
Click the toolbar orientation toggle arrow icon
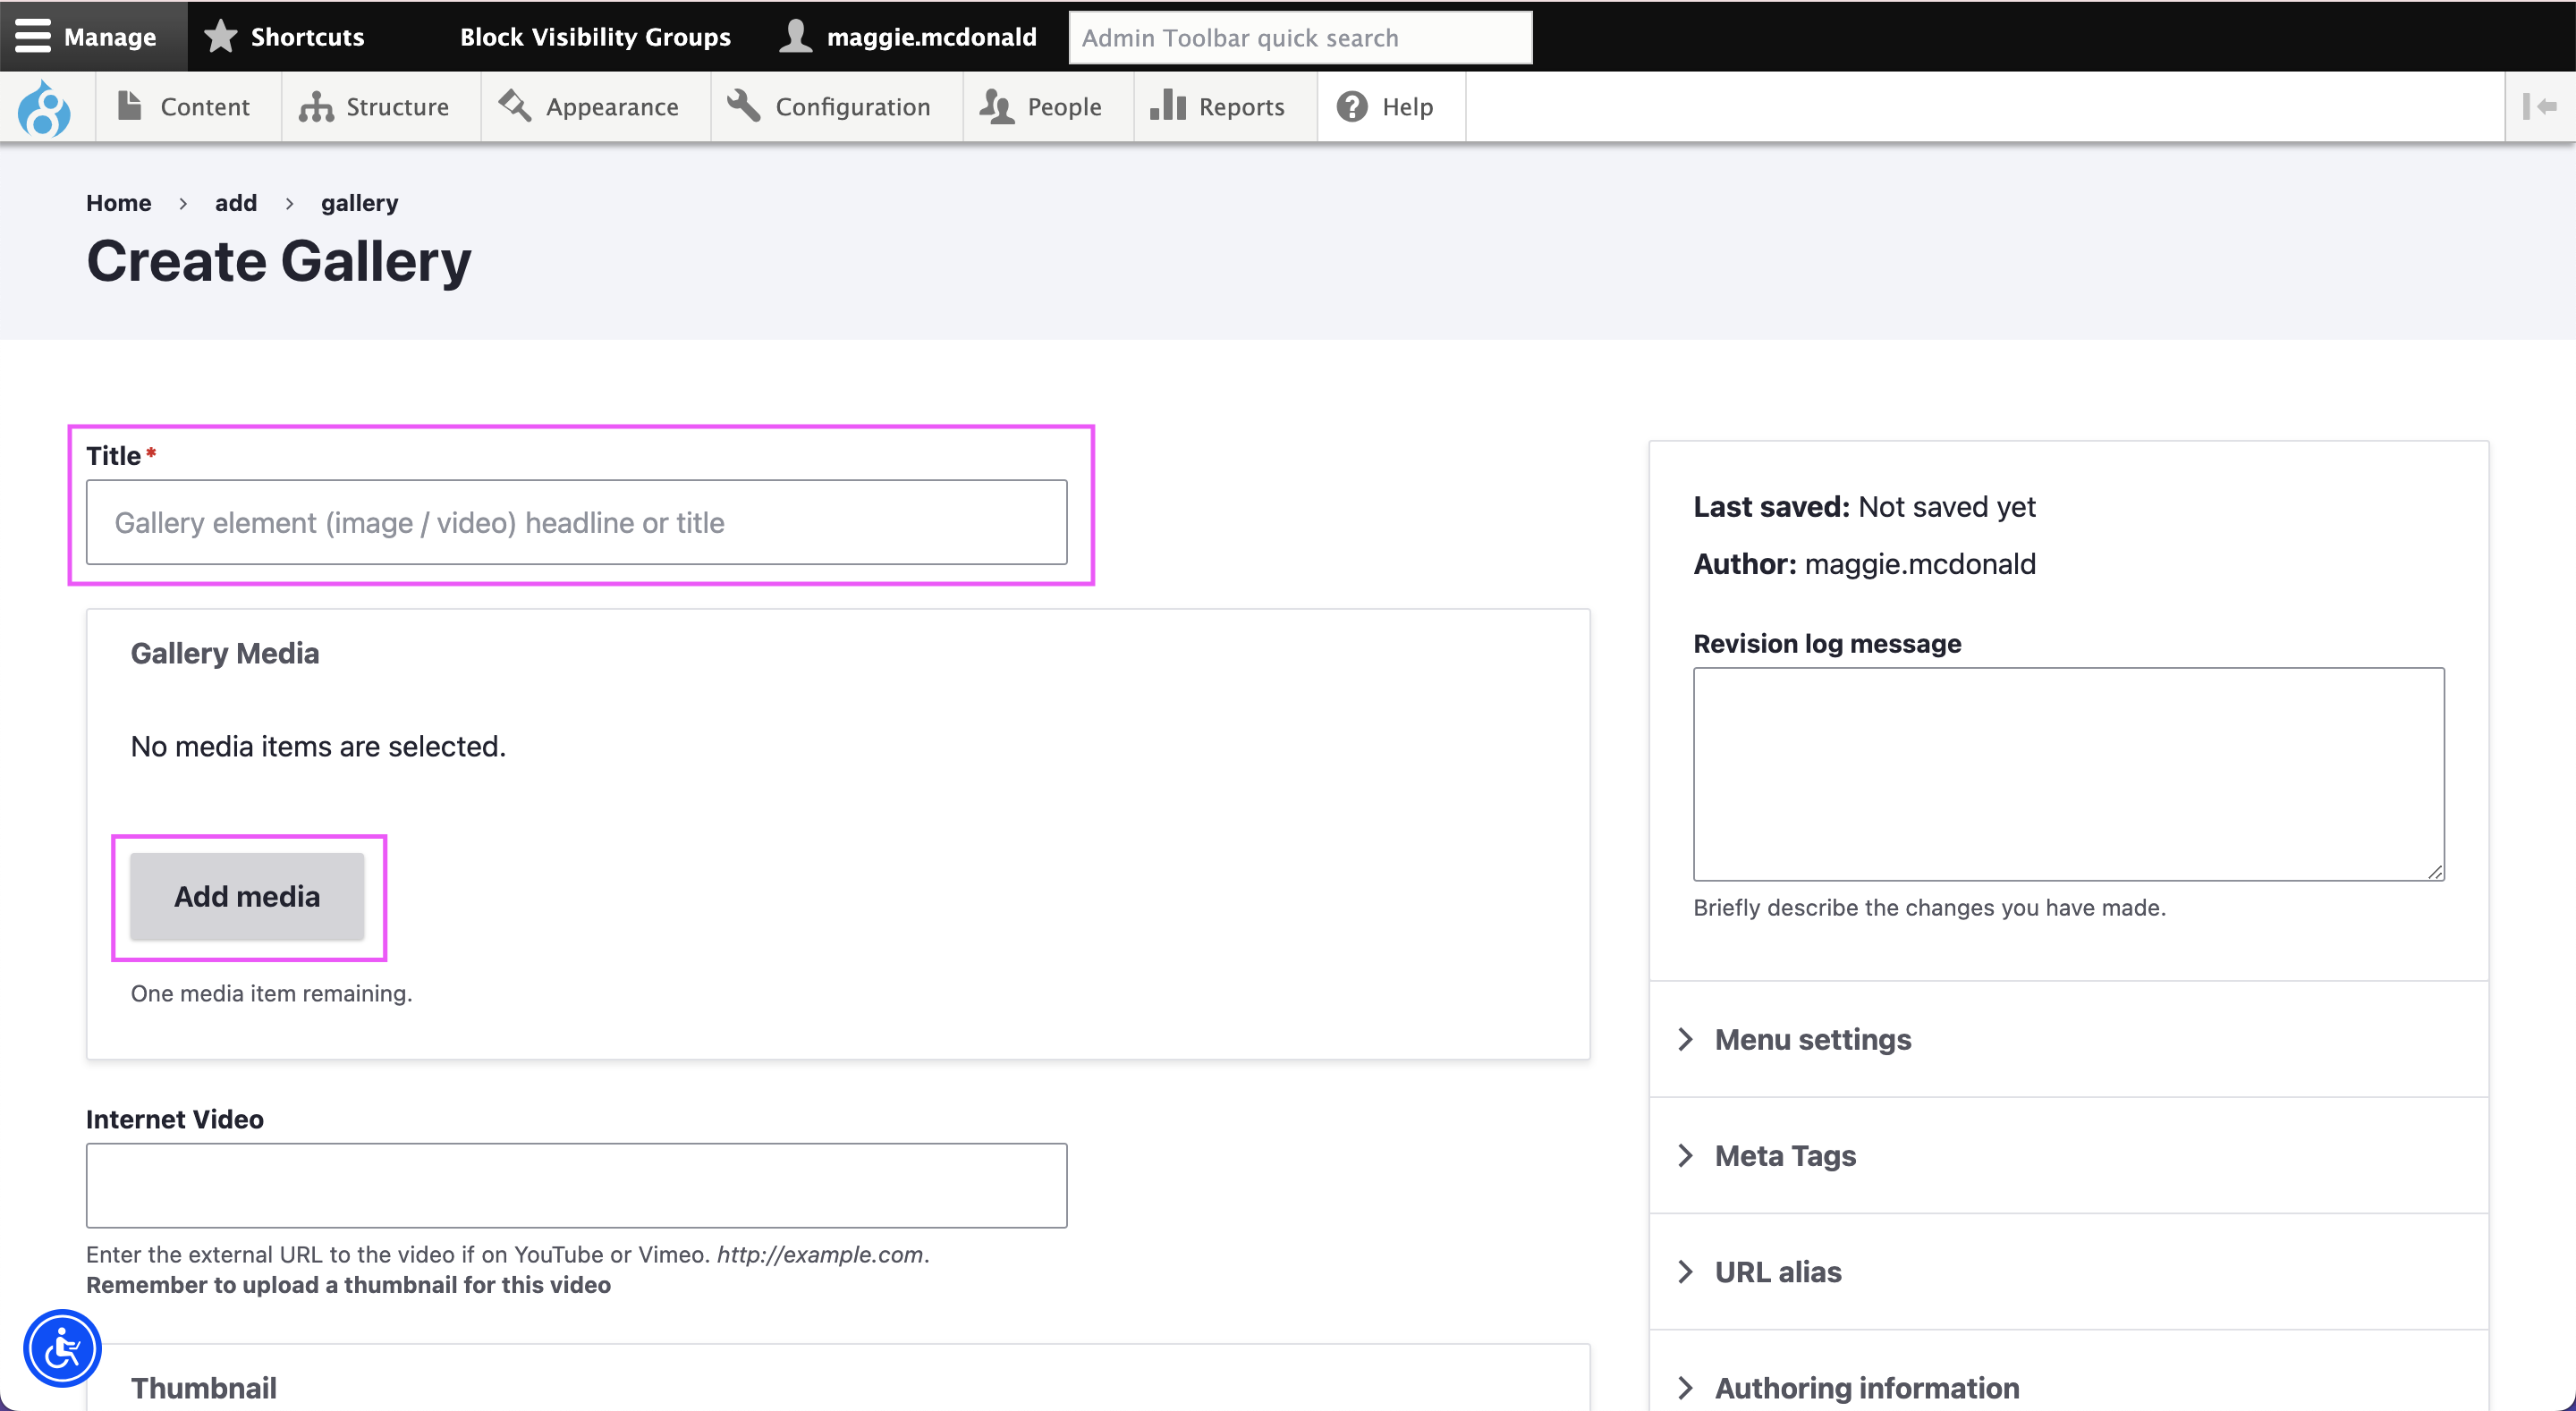pos(2540,107)
